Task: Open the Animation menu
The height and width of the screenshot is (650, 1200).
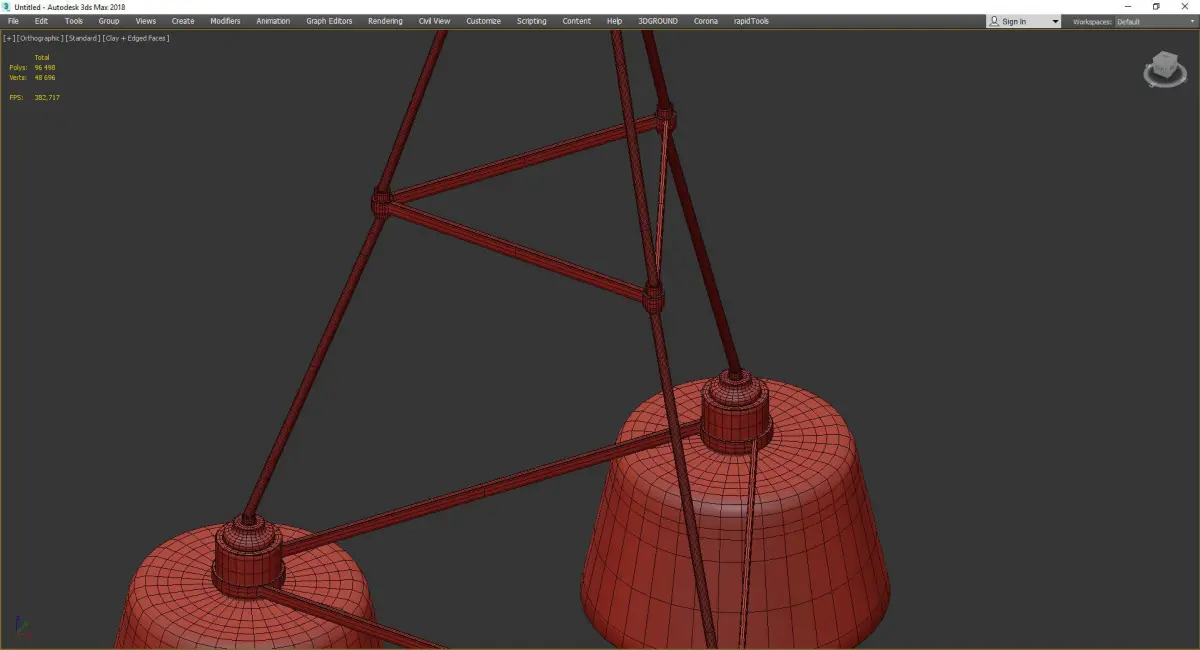Action: coord(273,21)
